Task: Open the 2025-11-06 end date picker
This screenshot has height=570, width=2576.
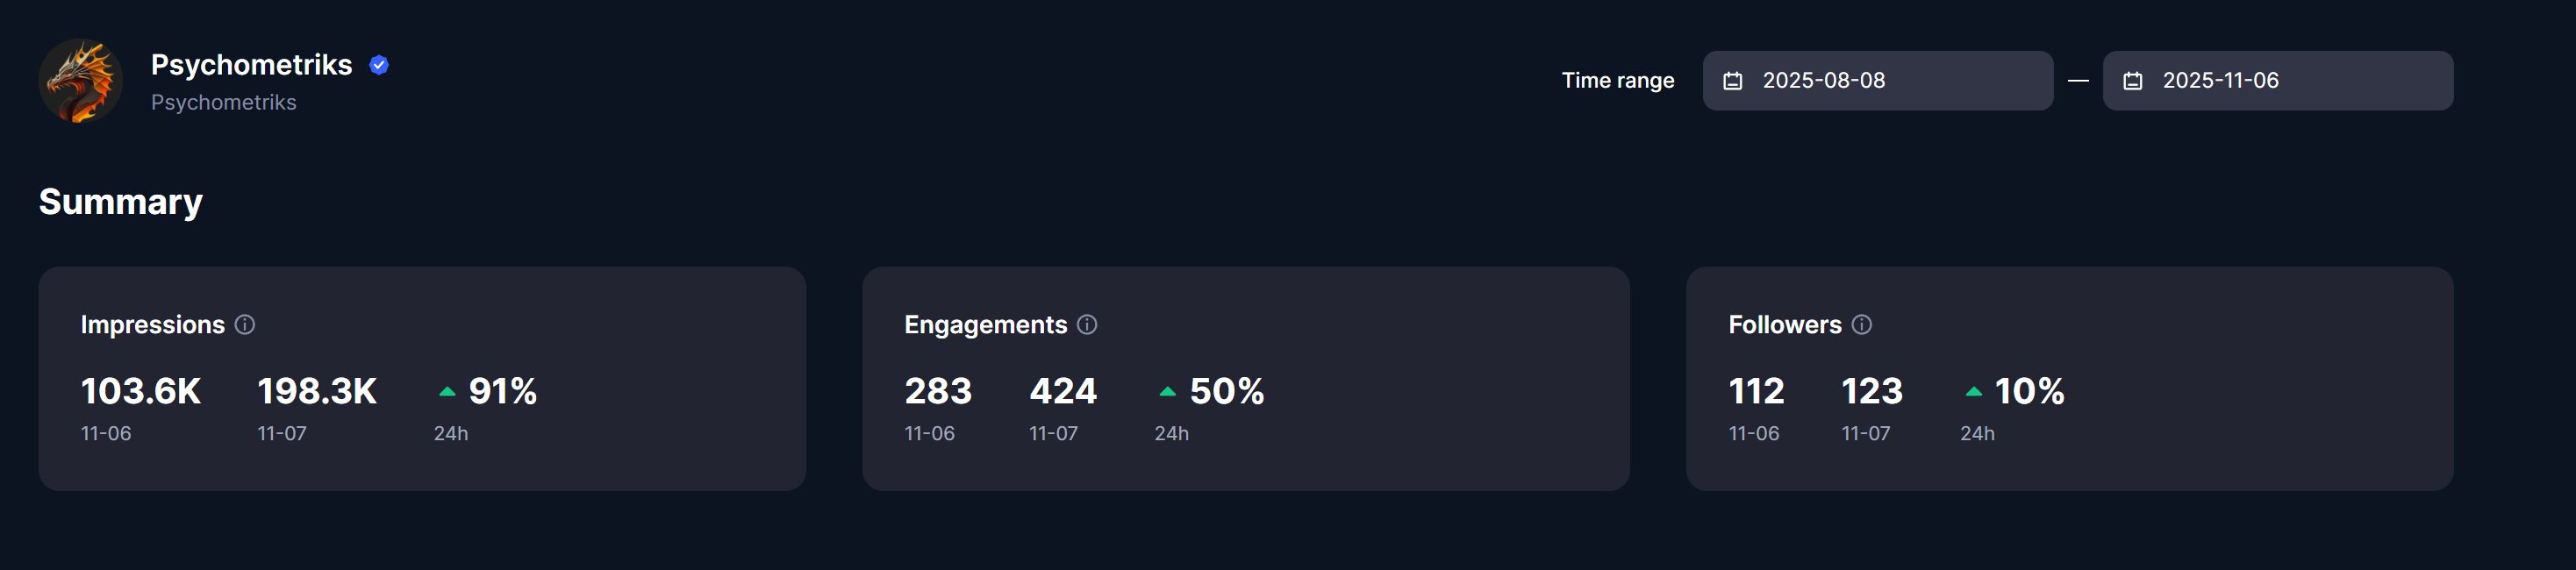Action: 2277,81
